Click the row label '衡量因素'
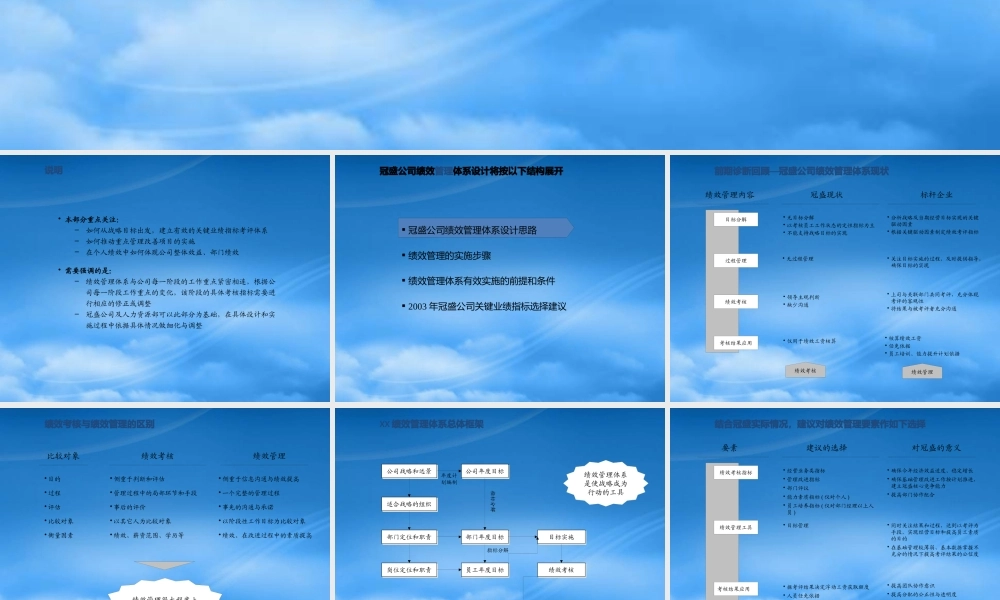 point(59,536)
